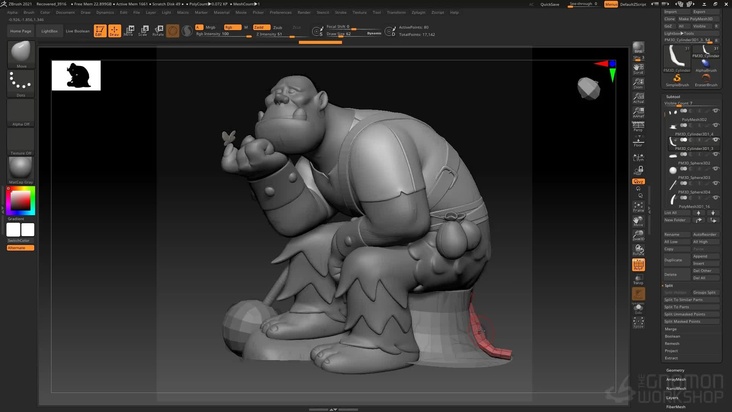Toggle the Zsub button
Viewport: 732px width, 412px height.
coord(278,27)
